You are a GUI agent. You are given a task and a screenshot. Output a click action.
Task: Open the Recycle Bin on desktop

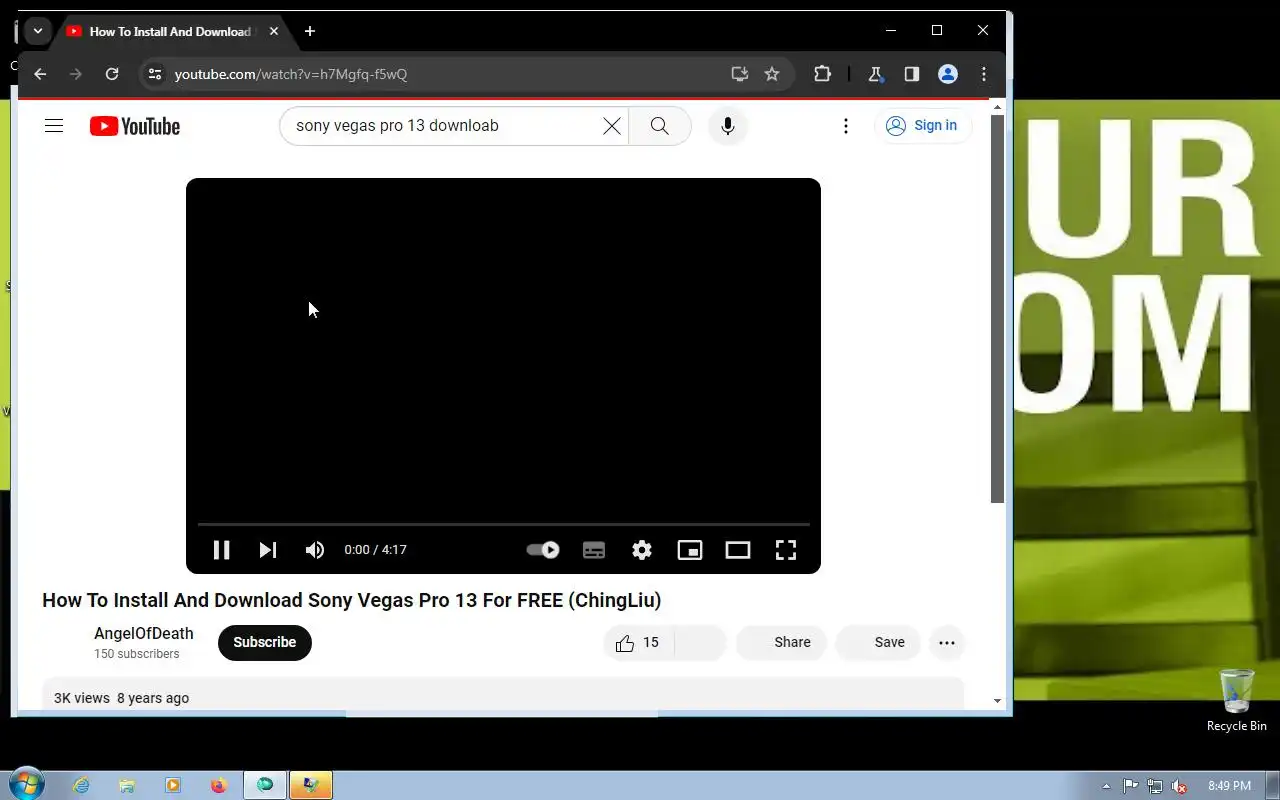[1237, 700]
